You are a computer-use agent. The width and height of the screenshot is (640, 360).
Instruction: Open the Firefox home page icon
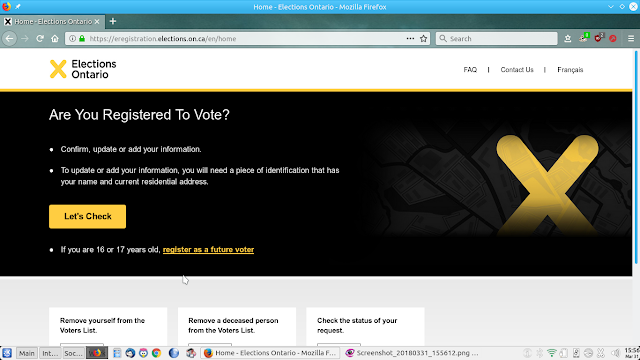pos(55,38)
